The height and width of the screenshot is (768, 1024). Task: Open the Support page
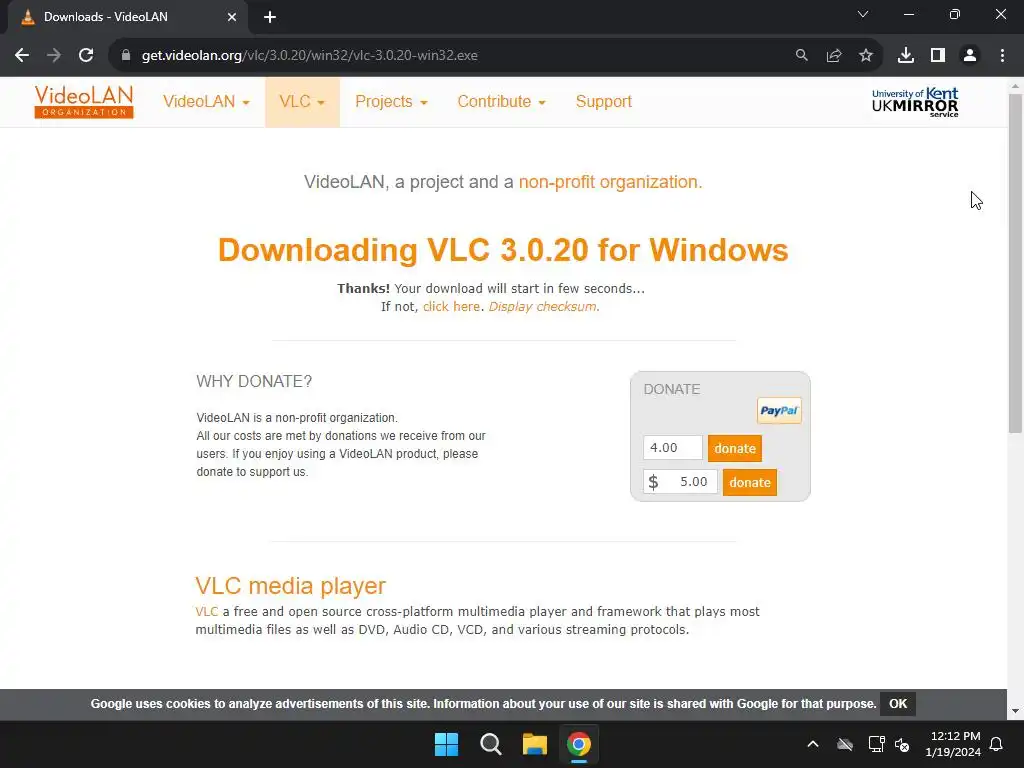tap(603, 102)
